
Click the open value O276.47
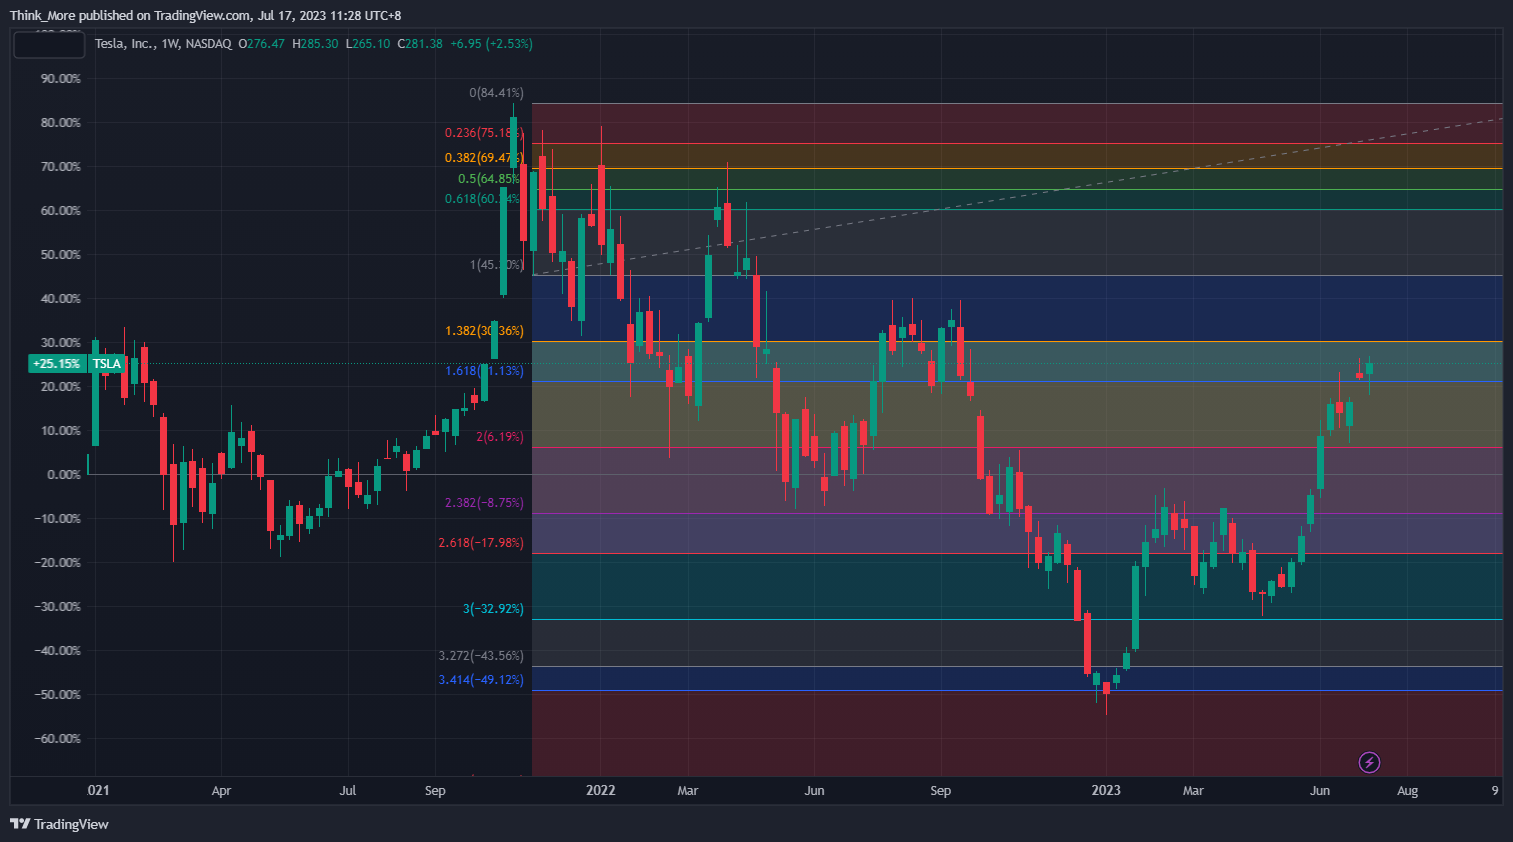coord(262,44)
